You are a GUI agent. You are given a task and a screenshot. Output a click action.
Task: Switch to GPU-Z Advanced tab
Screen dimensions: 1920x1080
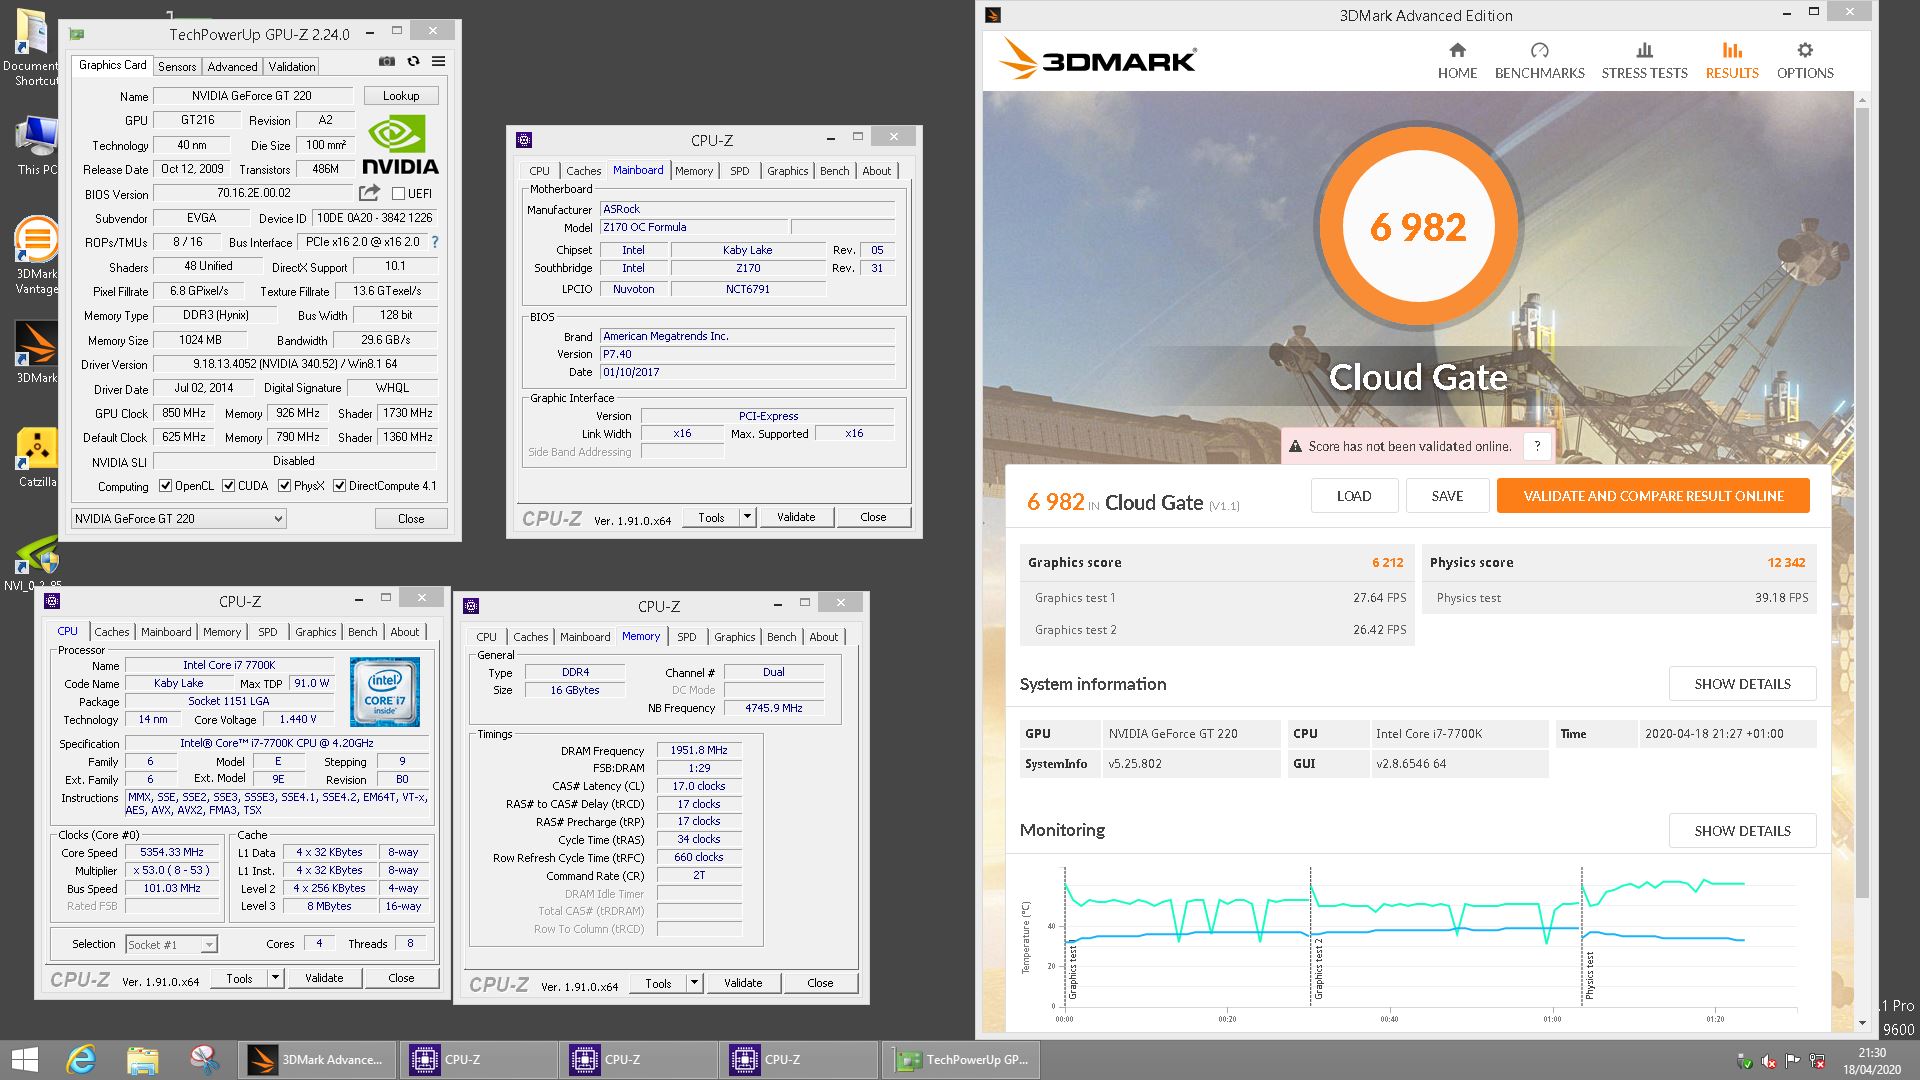coord(232,66)
